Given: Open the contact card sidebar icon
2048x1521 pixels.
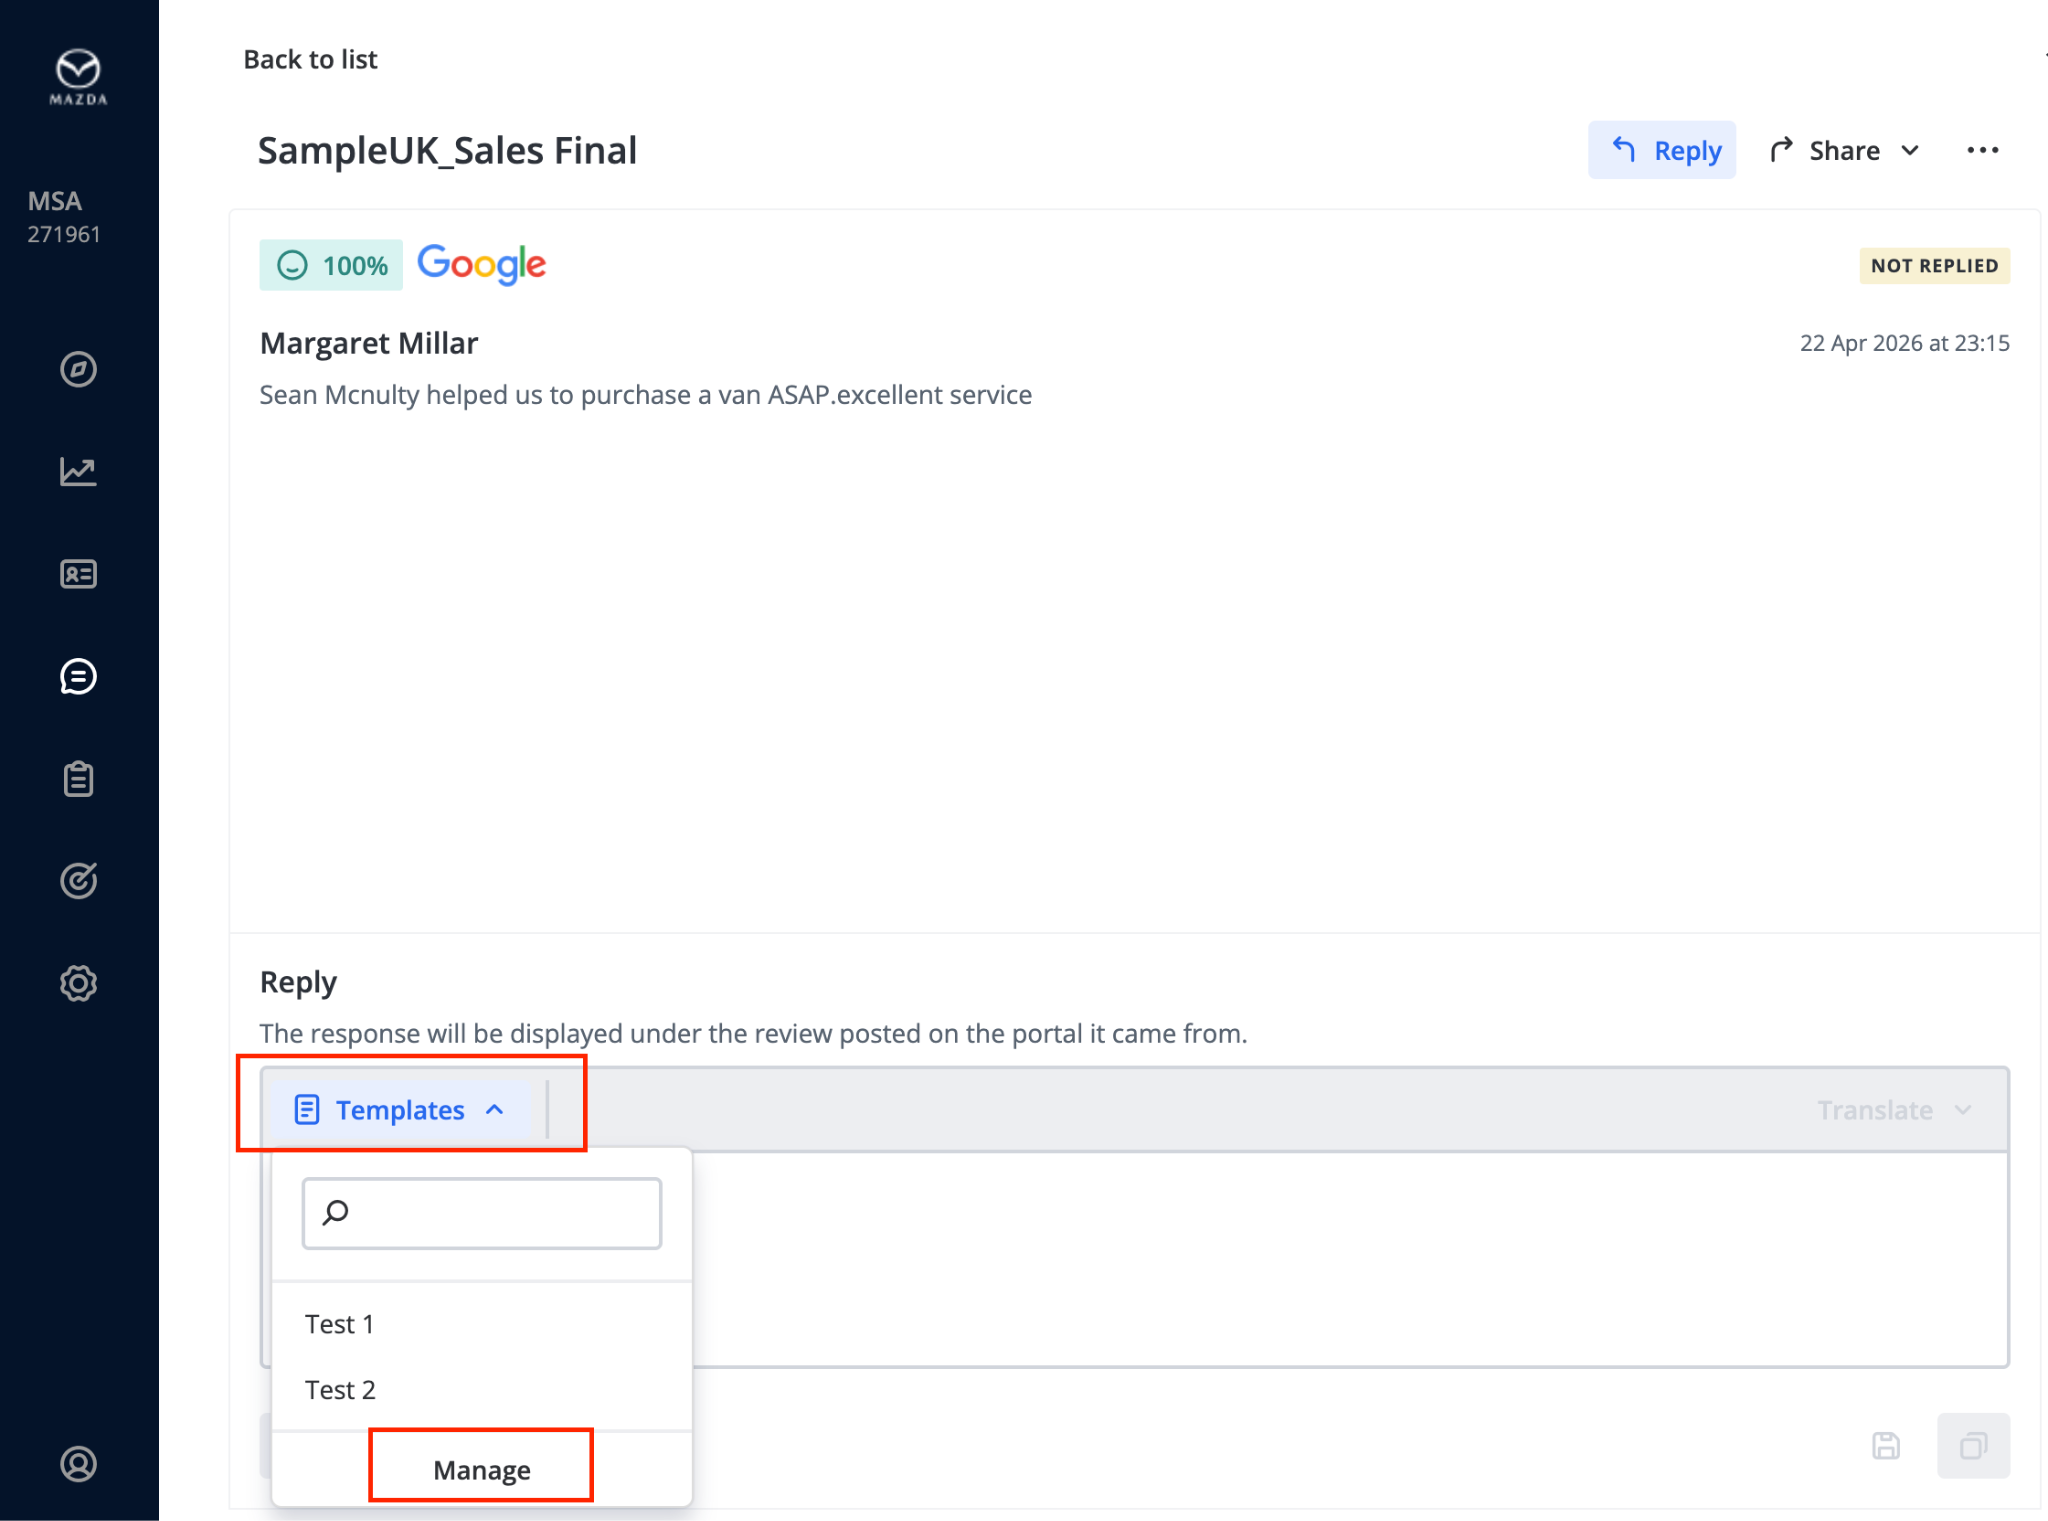Looking at the screenshot, I should click(x=78, y=574).
